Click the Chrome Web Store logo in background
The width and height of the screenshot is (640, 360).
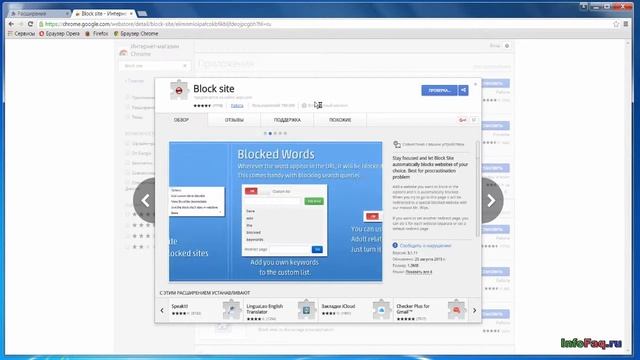124,52
